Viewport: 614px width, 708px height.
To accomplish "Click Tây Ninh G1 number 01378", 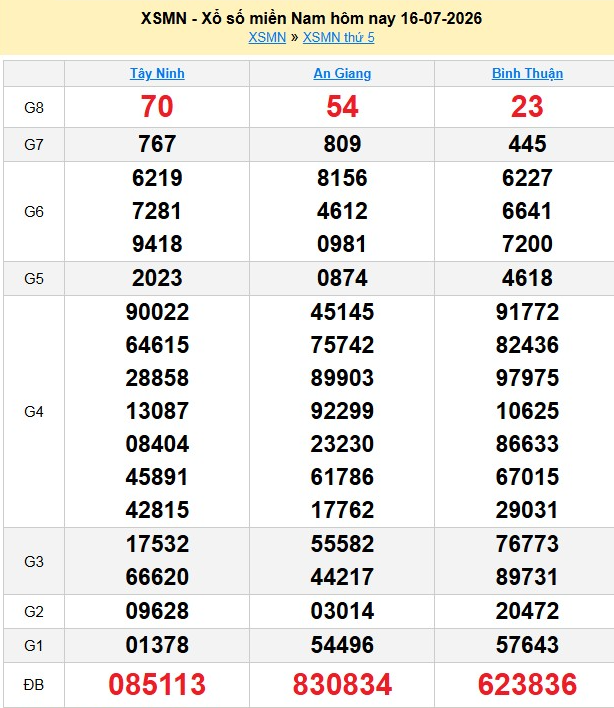I will coord(157,645).
